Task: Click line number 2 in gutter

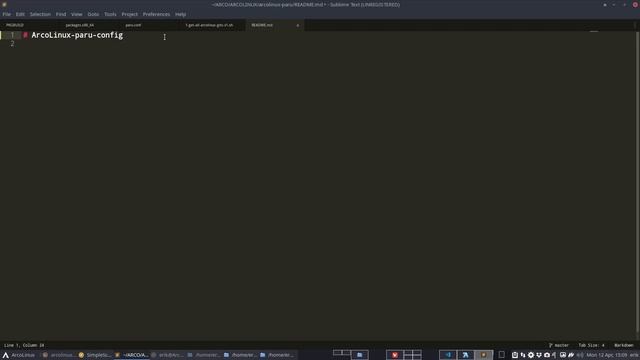Action: coord(12,44)
